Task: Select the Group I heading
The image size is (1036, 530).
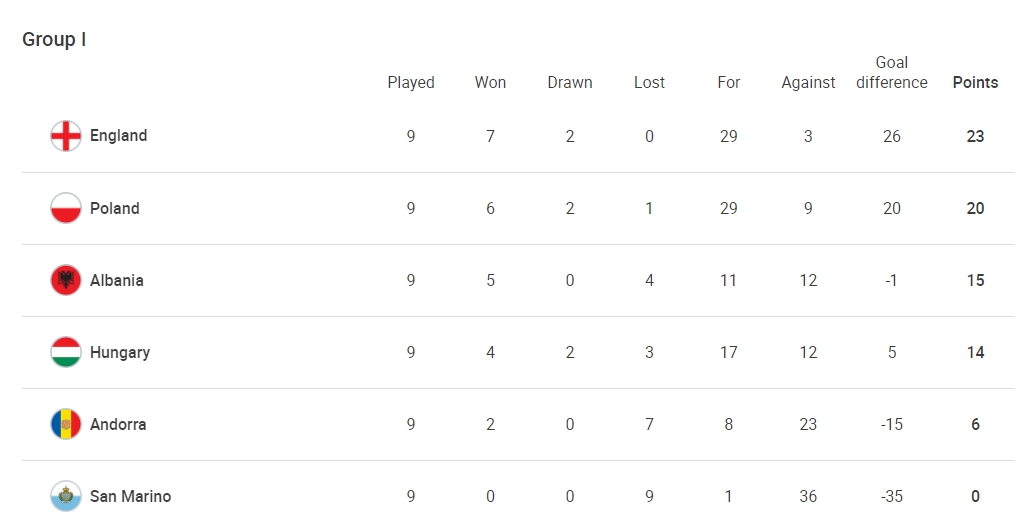Action: [54, 40]
